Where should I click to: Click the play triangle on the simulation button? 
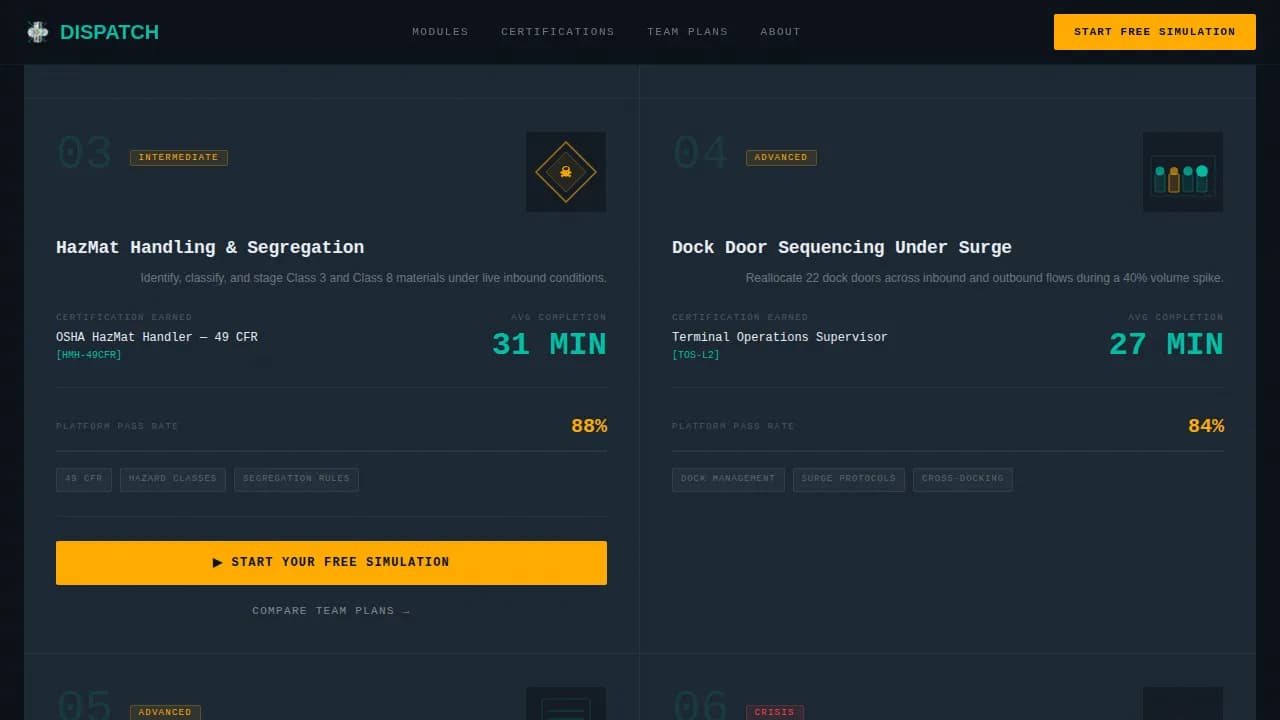click(x=218, y=562)
